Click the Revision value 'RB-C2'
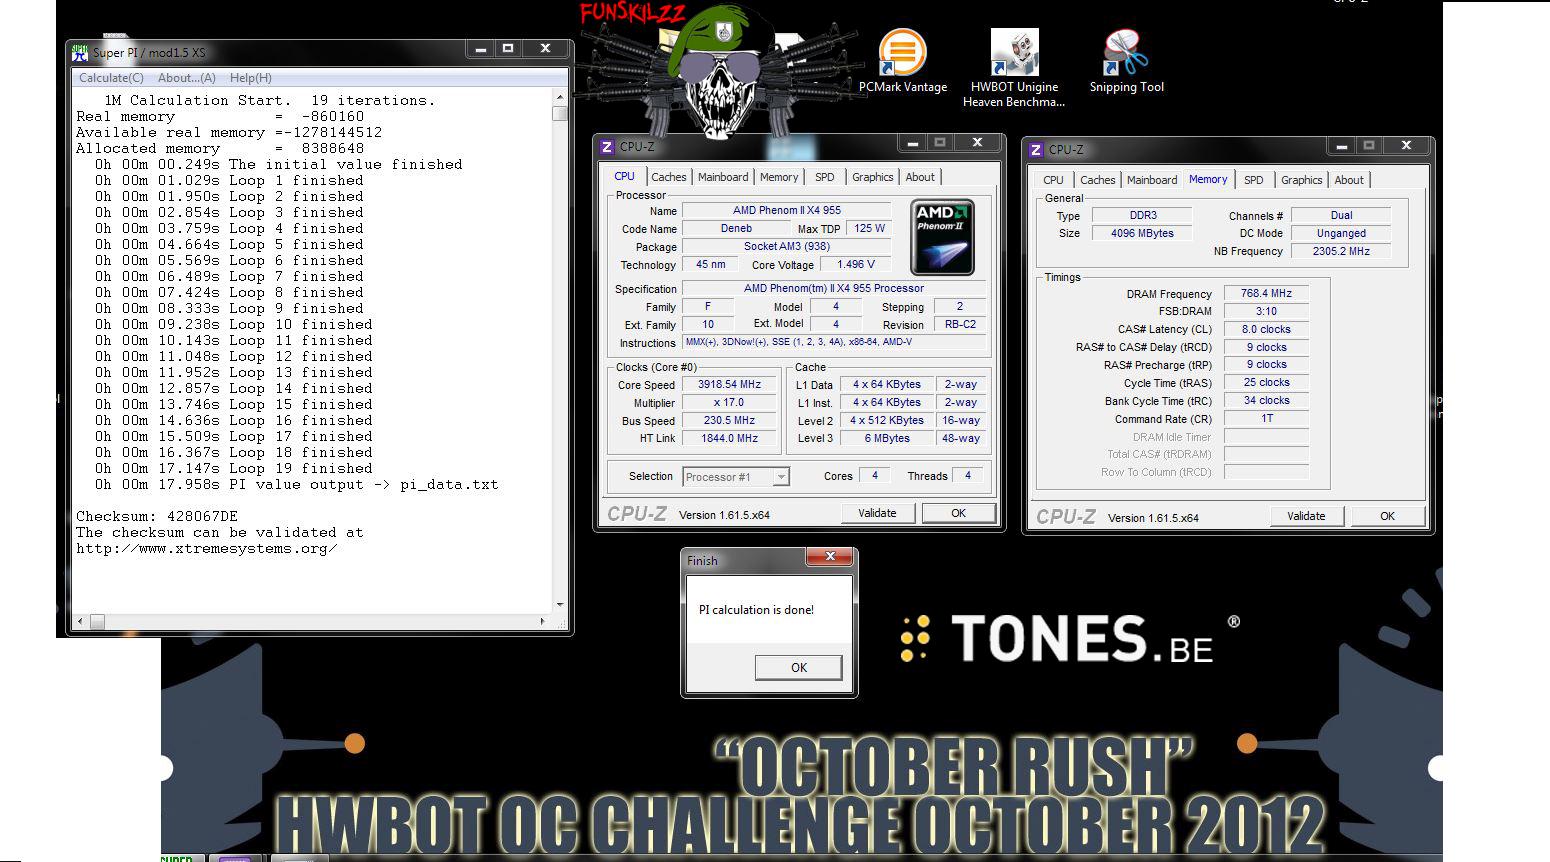Screen dimensions: 1550x862 (960, 325)
